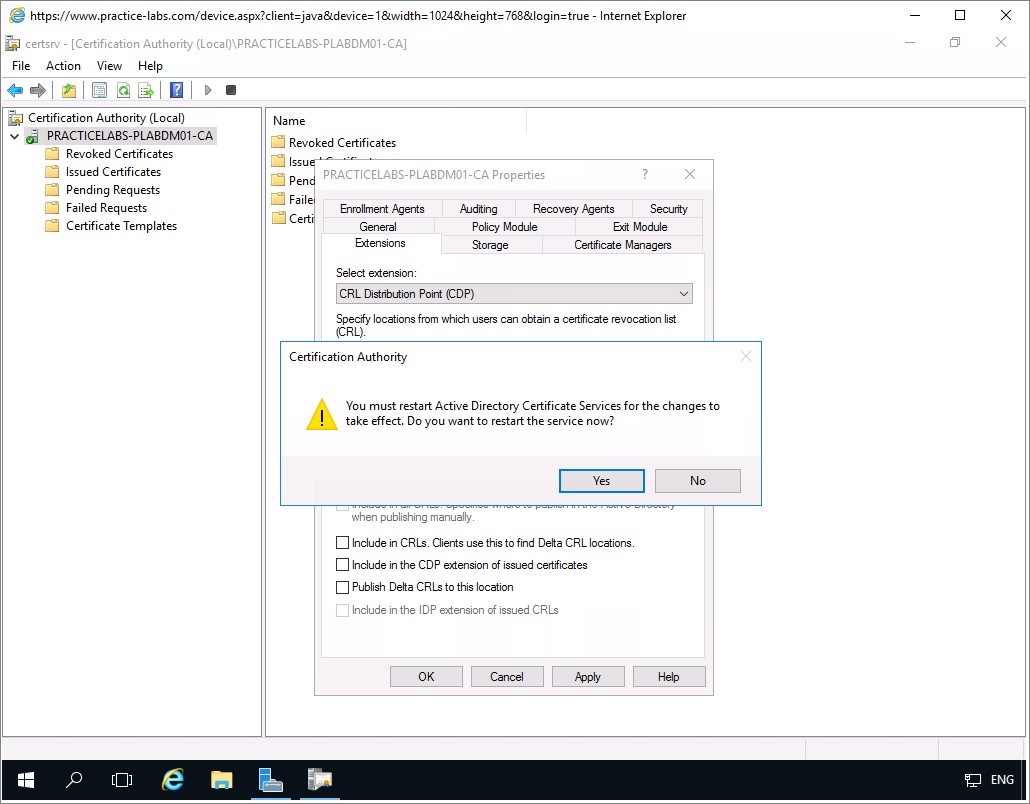Viewport: 1030px width, 804px height.
Task: Click OK in Properties dialog
Action: tap(426, 677)
